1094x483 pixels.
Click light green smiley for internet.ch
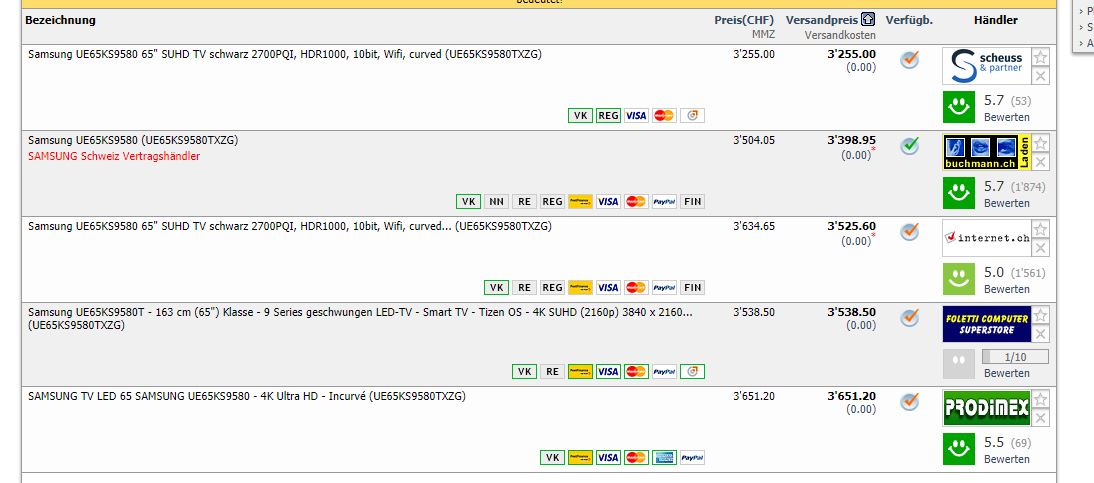[959, 279]
